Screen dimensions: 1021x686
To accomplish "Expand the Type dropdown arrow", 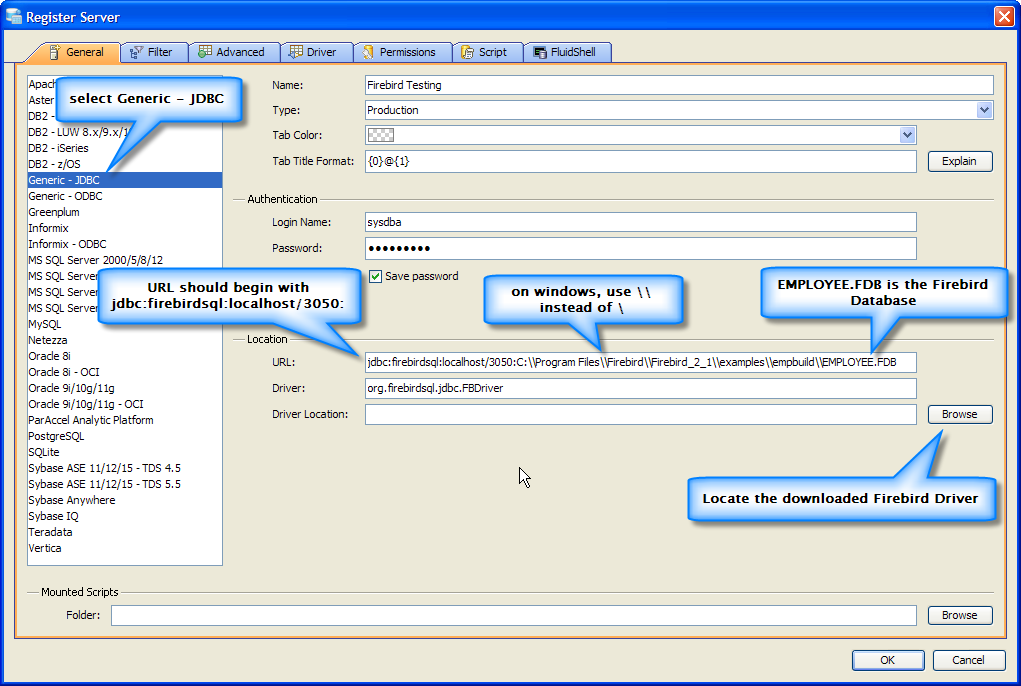I will point(985,110).
